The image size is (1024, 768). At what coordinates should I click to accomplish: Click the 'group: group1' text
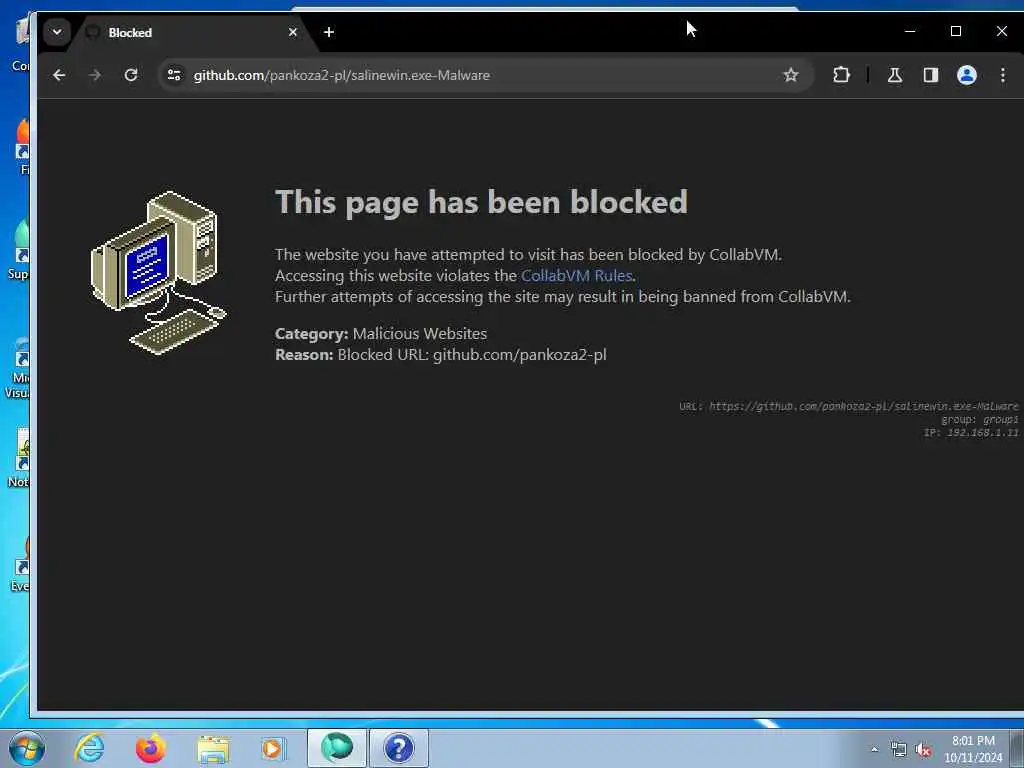[x=980, y=419]
